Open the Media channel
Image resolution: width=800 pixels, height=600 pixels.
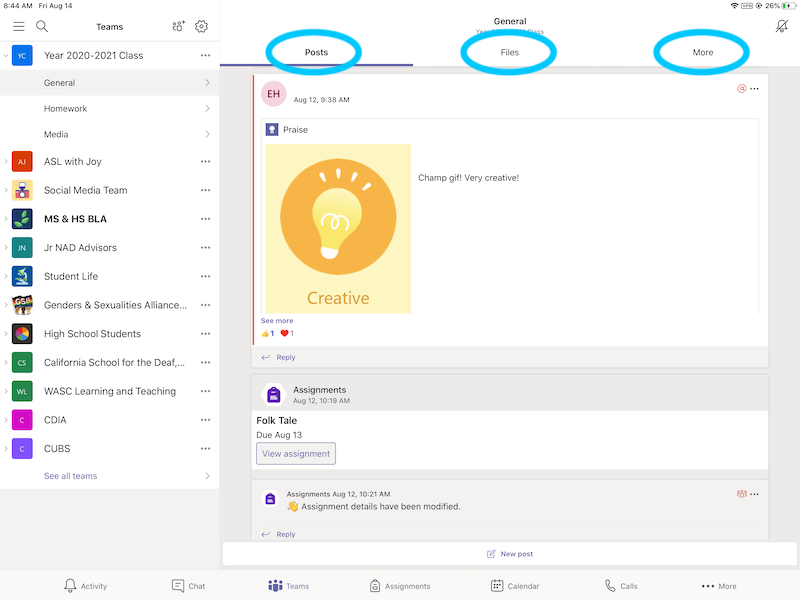click(x=110, y=134)
